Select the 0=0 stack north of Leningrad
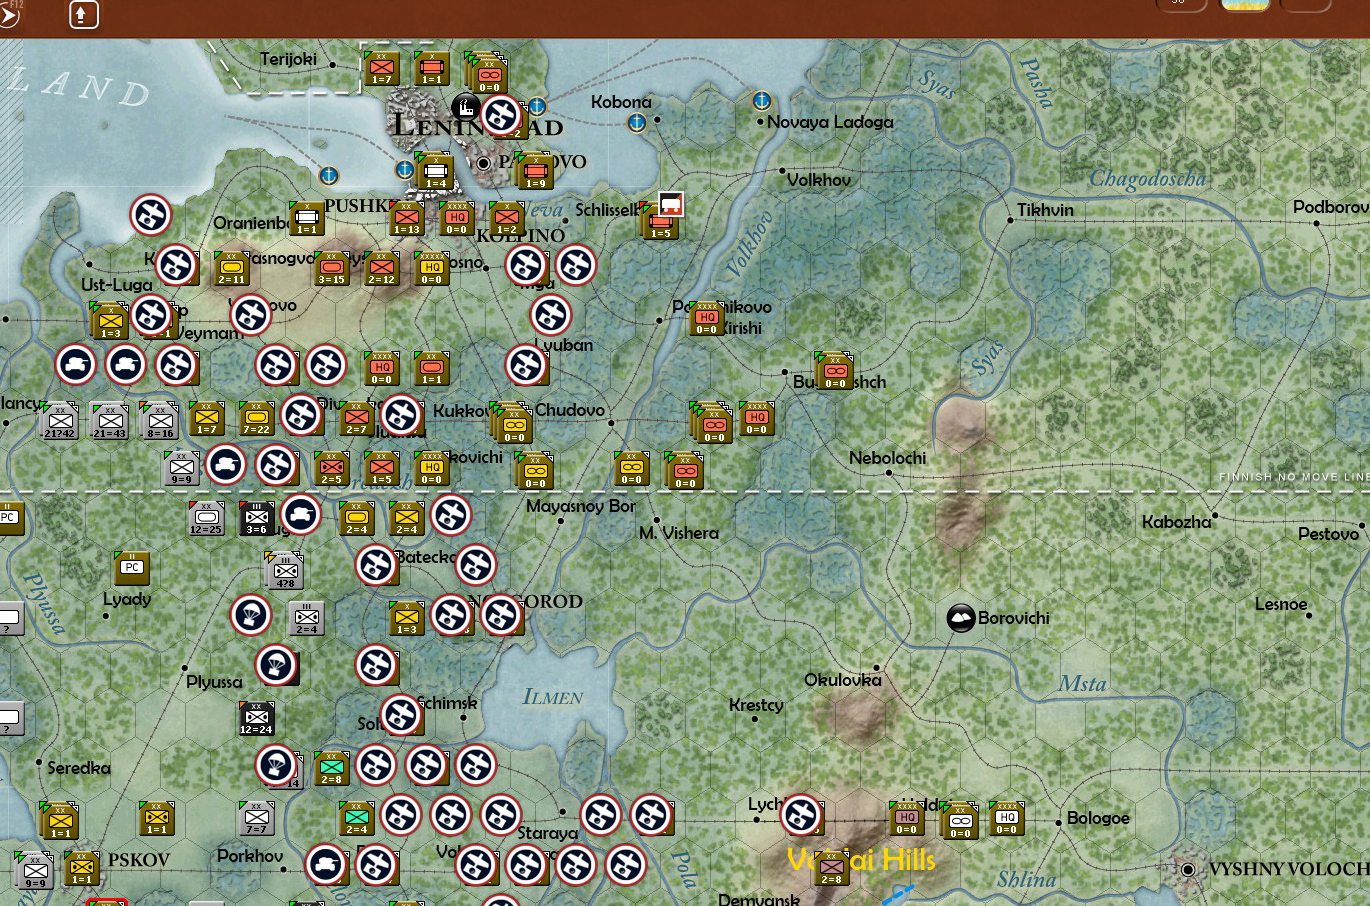Image resolution: width=1370 pixels, height=906 pixels. click(487, 72)
